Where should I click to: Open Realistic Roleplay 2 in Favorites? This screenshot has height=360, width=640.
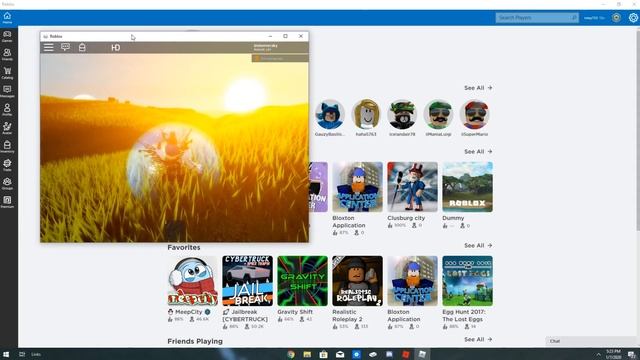pyautogui.click(x=358, y=281)
